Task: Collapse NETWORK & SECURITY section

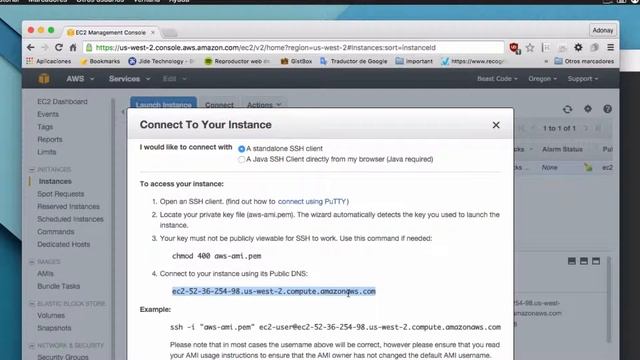Action: tap(32, 346)
